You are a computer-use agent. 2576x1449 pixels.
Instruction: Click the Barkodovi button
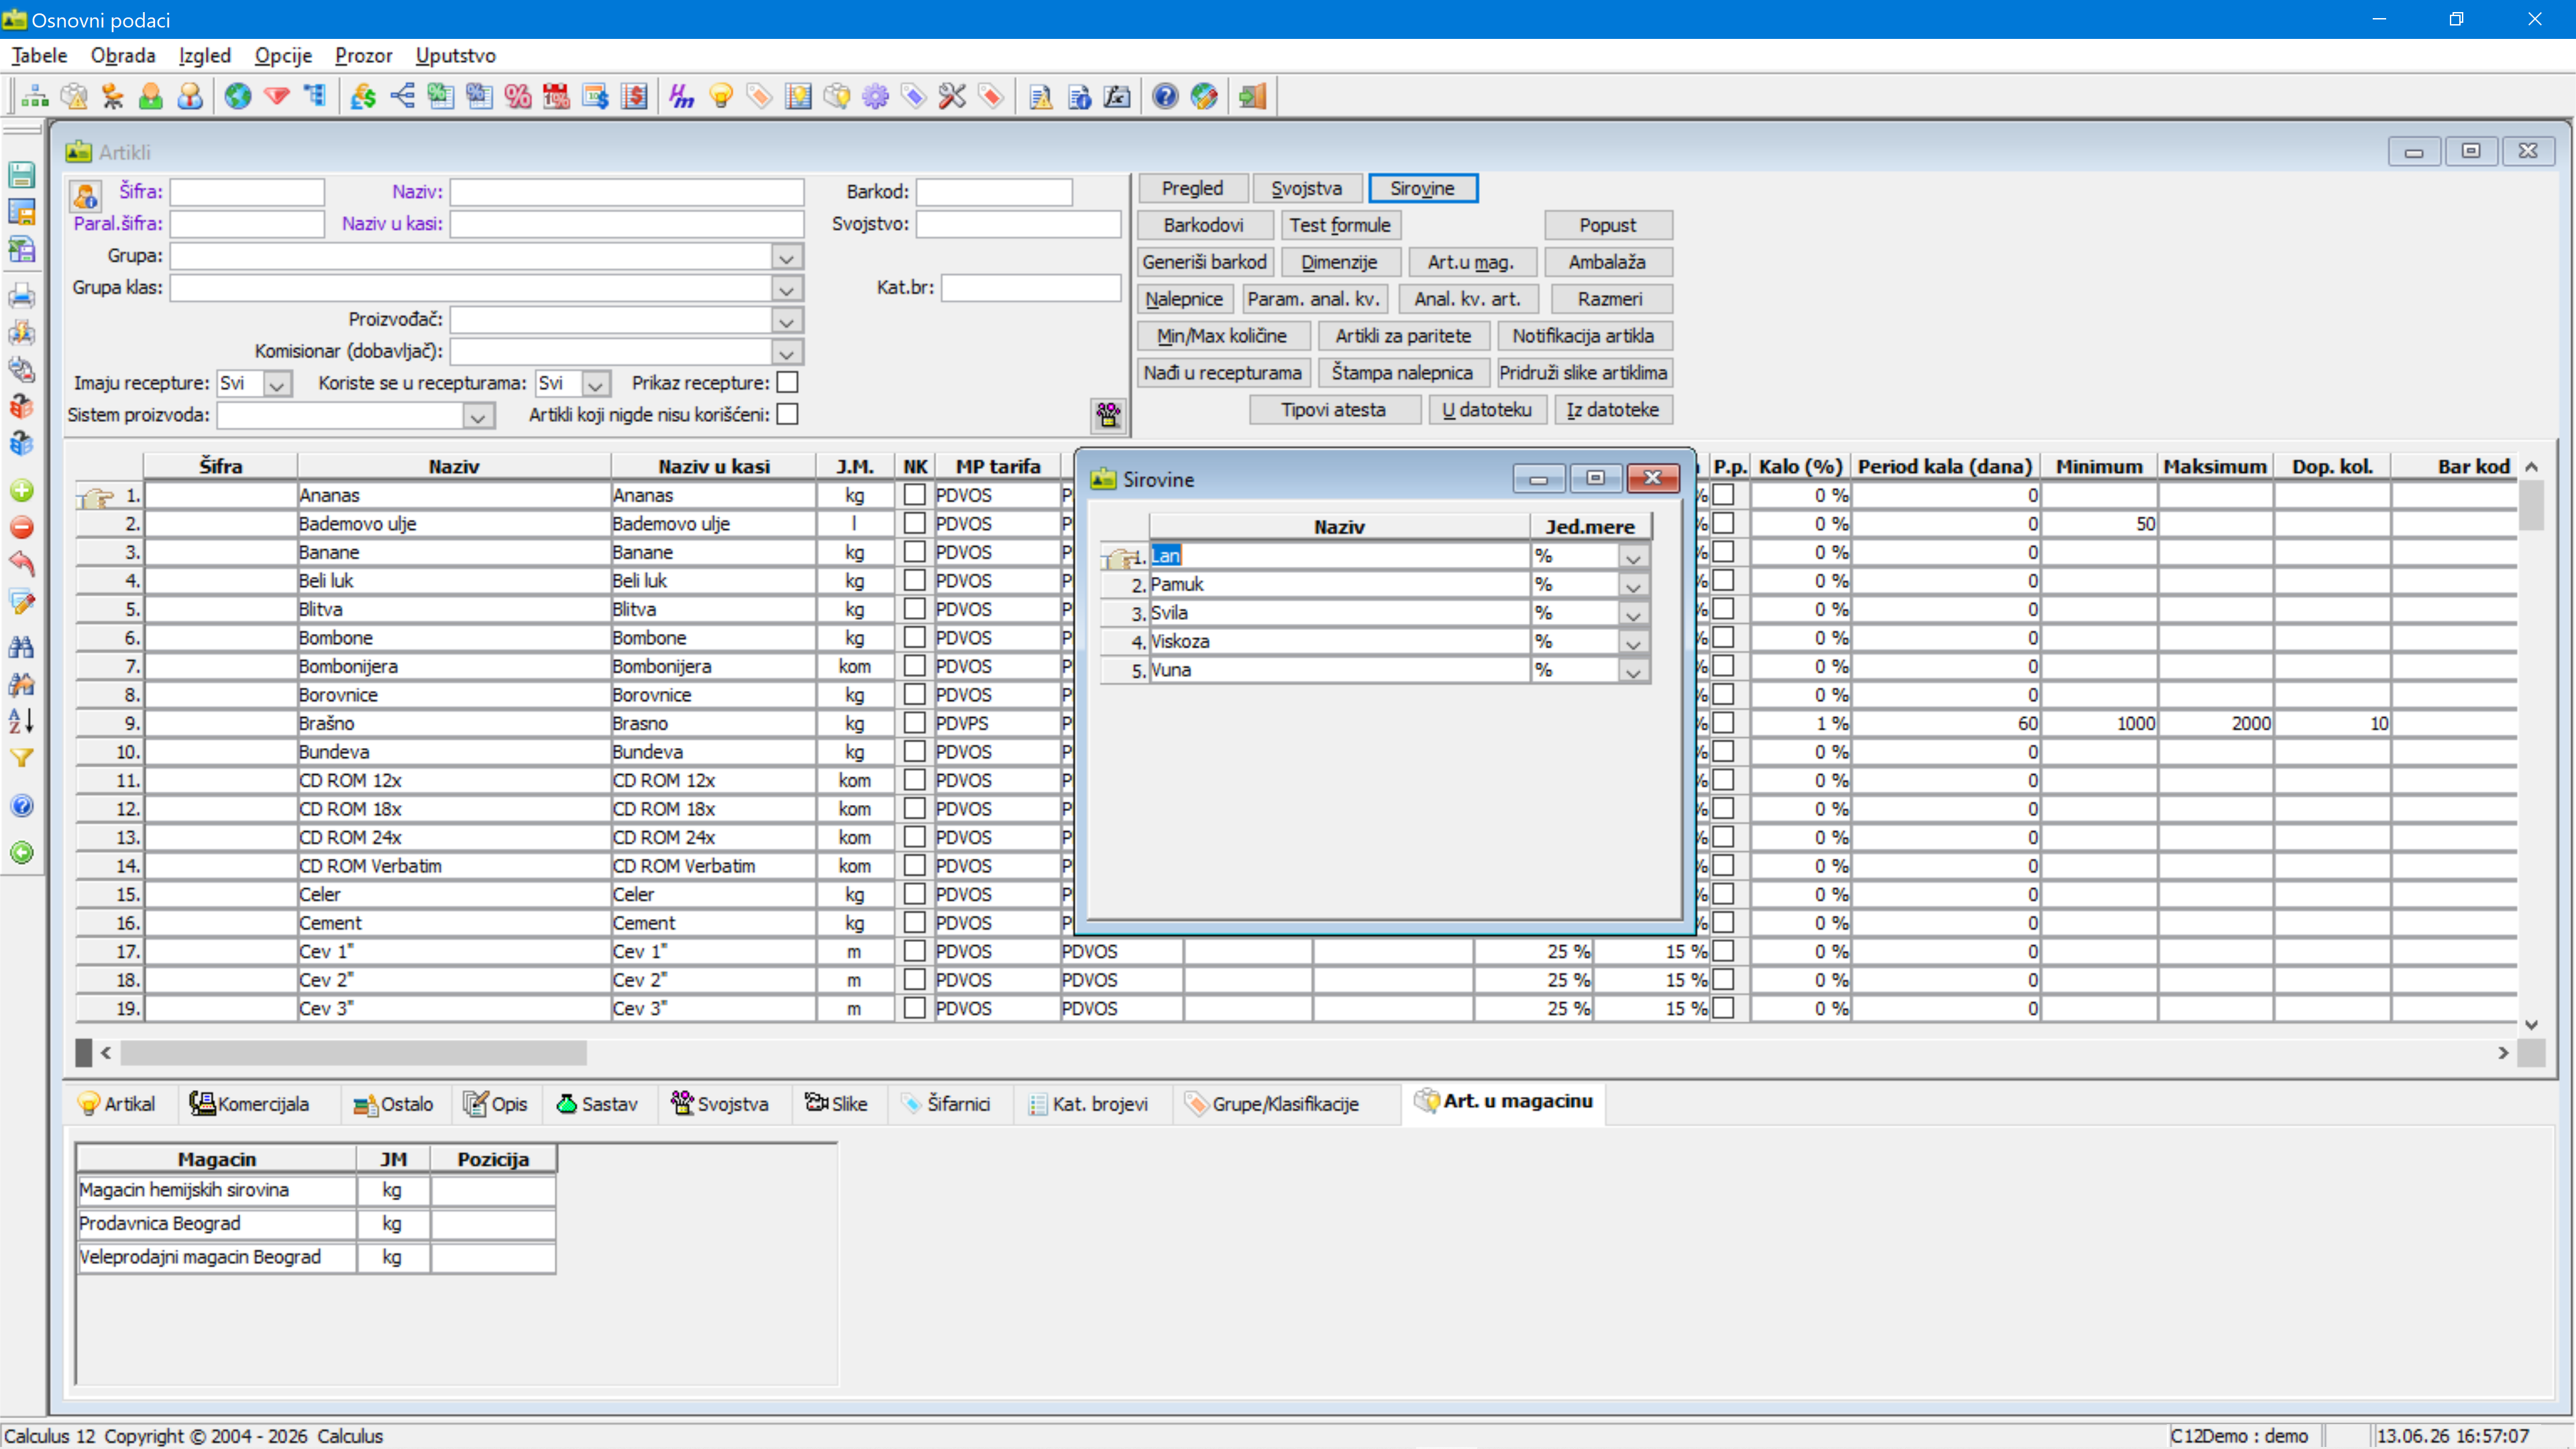(x=1204, y=225)
